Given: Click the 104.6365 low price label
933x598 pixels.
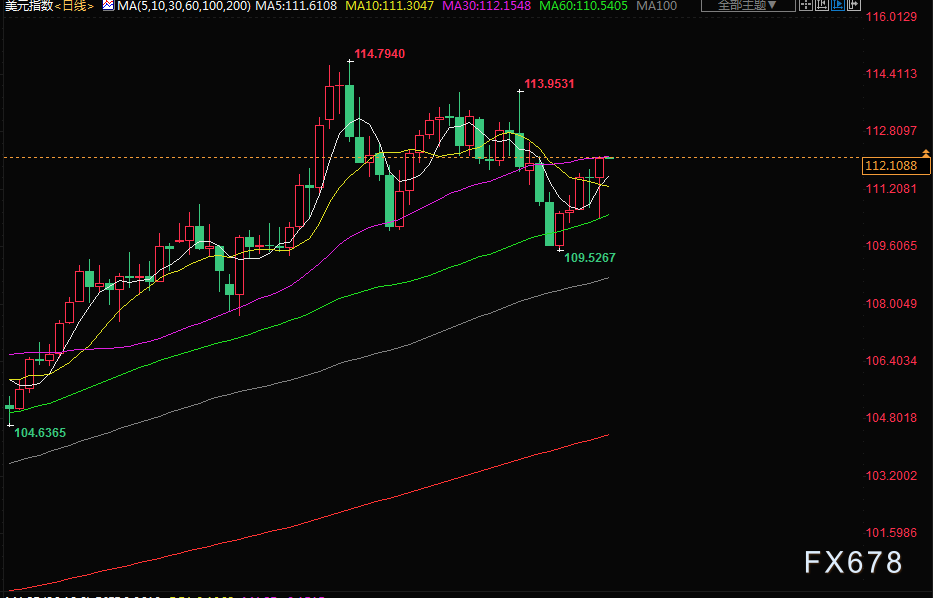Looking at the screenshot, I should coord(40,433).
